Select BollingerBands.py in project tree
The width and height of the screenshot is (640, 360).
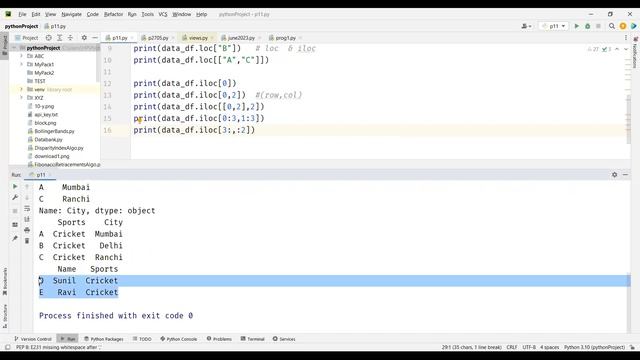tap(54, 131)
